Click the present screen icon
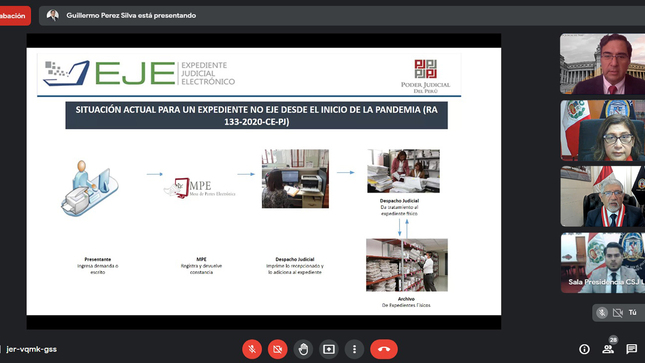Viewport: 645px width, 363px height. pos(329,349)
